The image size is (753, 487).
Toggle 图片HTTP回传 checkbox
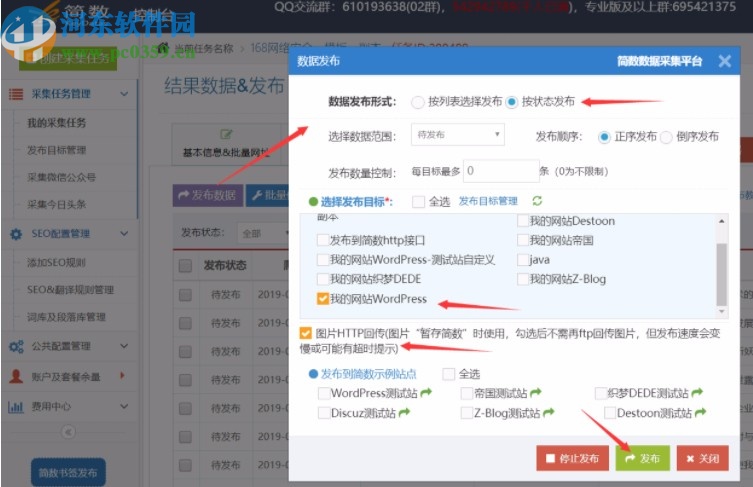[x=305, y=333]
